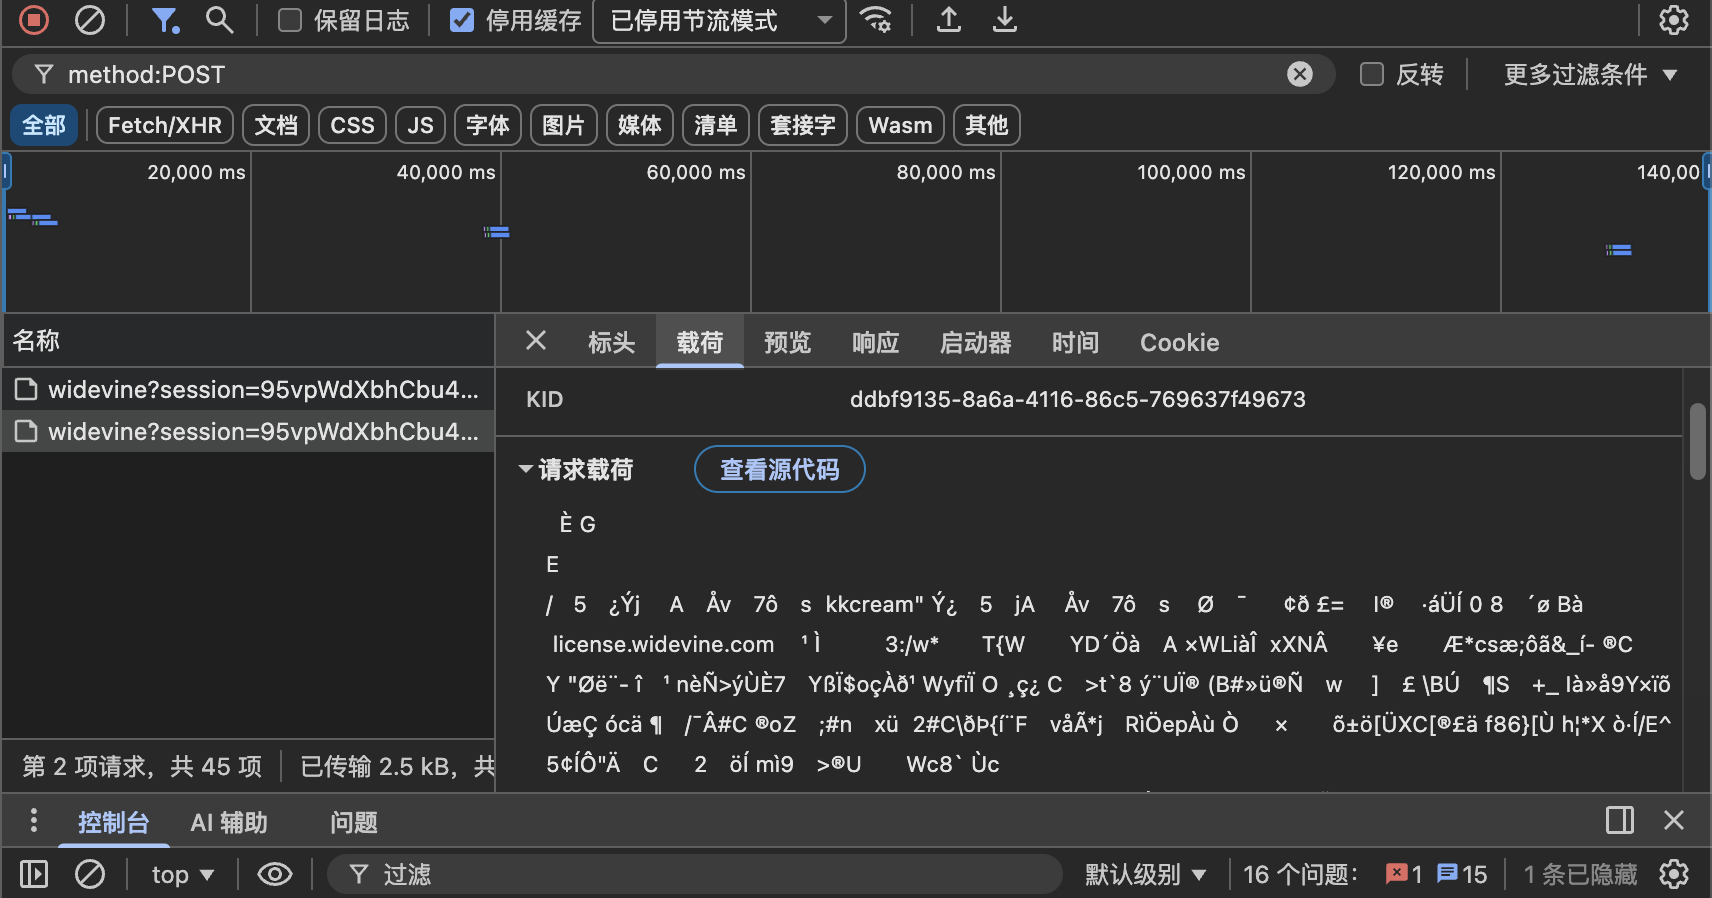Open network settings gear

1674,20
